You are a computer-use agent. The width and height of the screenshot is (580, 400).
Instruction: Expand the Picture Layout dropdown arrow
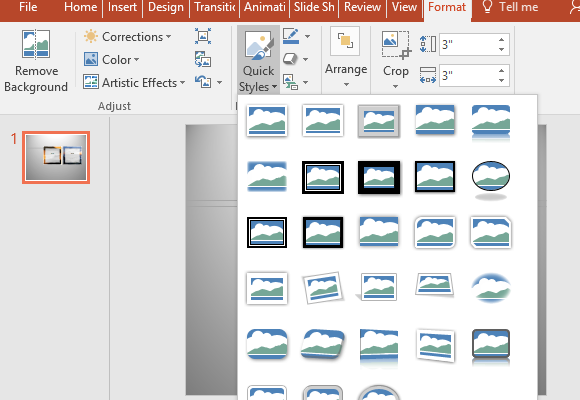click(306, 83)
